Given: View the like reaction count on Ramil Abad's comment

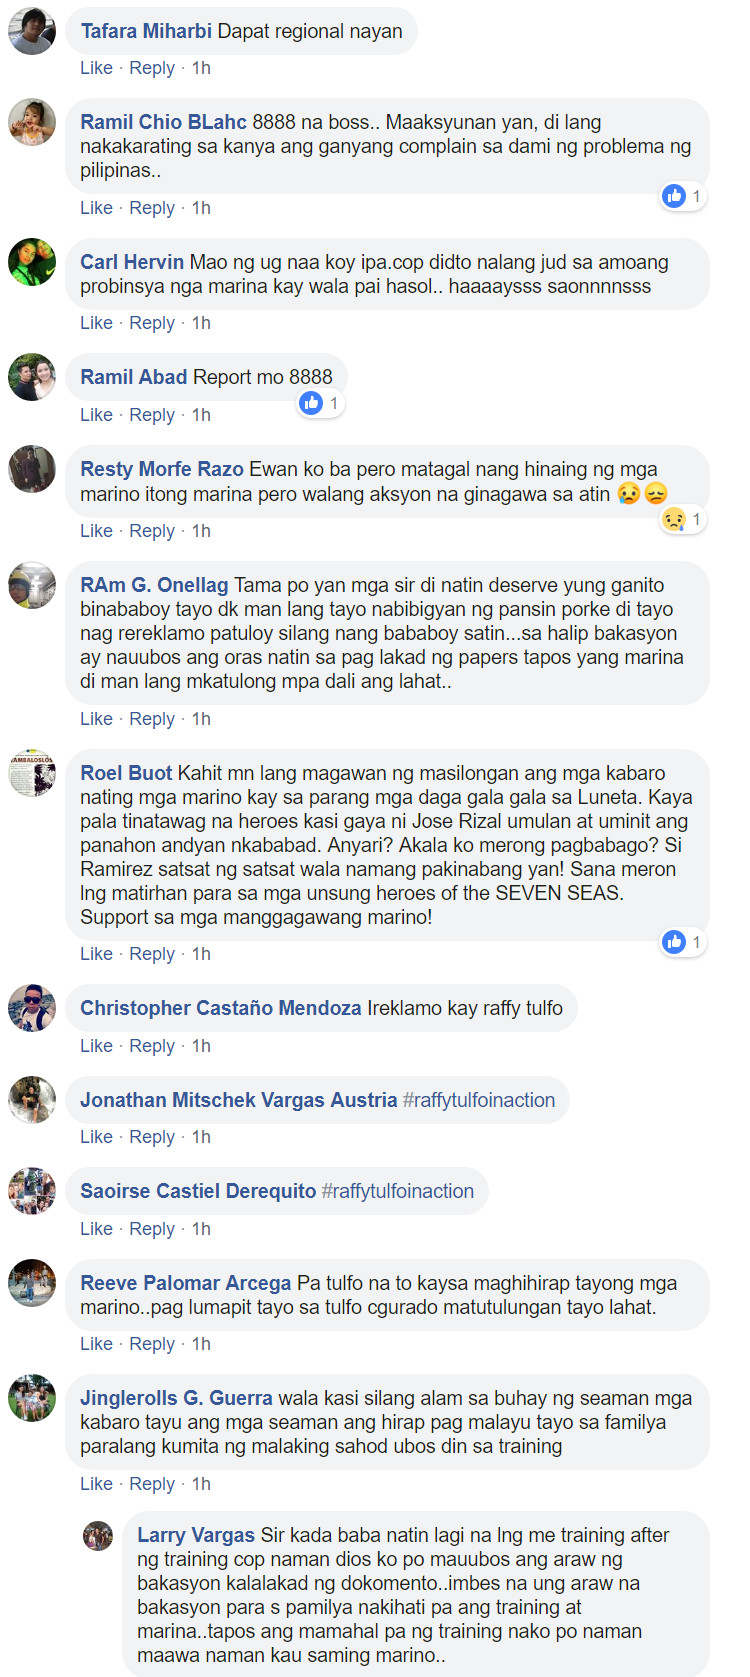Looking at the screenshot, I should 333,403.
